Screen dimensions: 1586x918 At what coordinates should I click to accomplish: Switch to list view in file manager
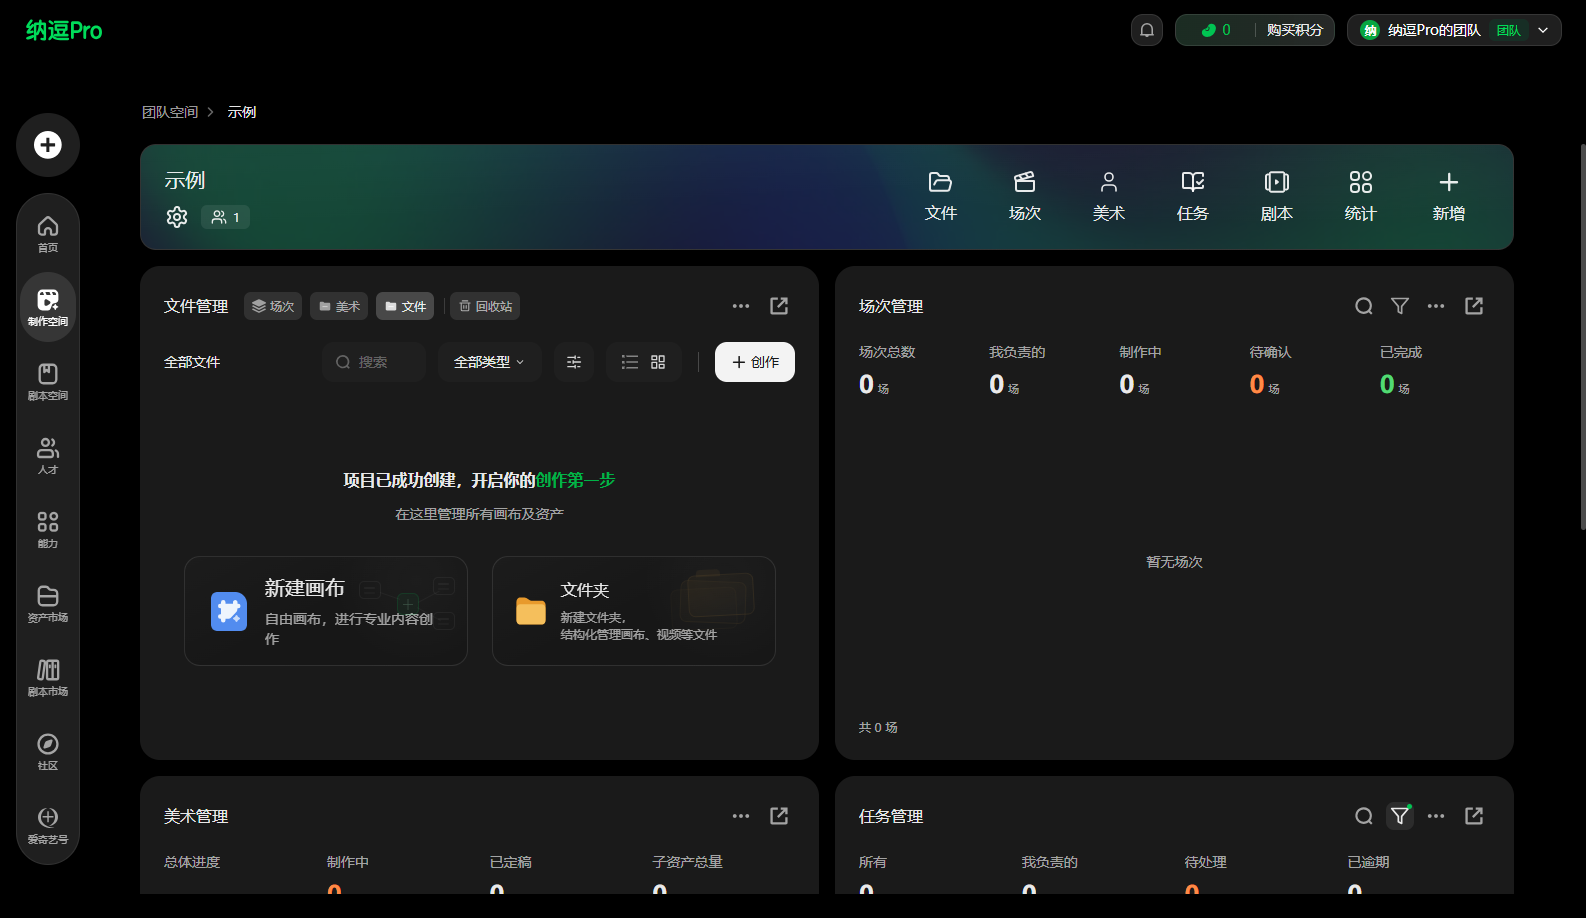pos(630,362)
